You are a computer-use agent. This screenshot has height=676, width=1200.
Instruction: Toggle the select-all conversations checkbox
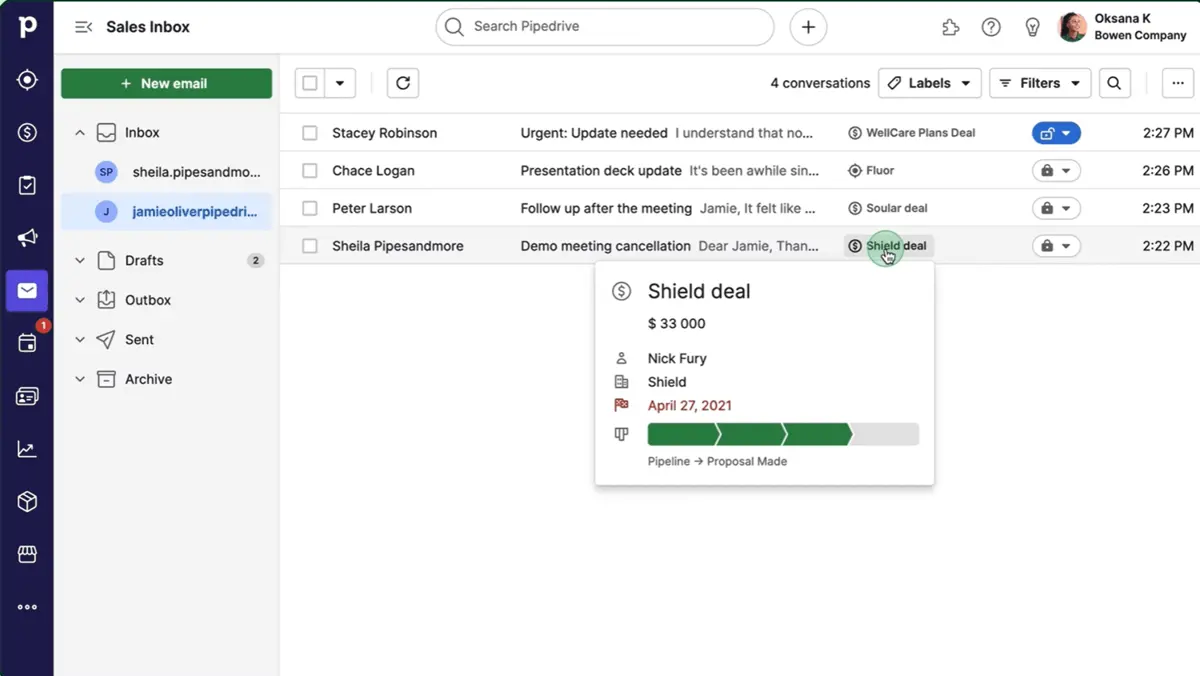pyautogui.click(x=310, y=83)
